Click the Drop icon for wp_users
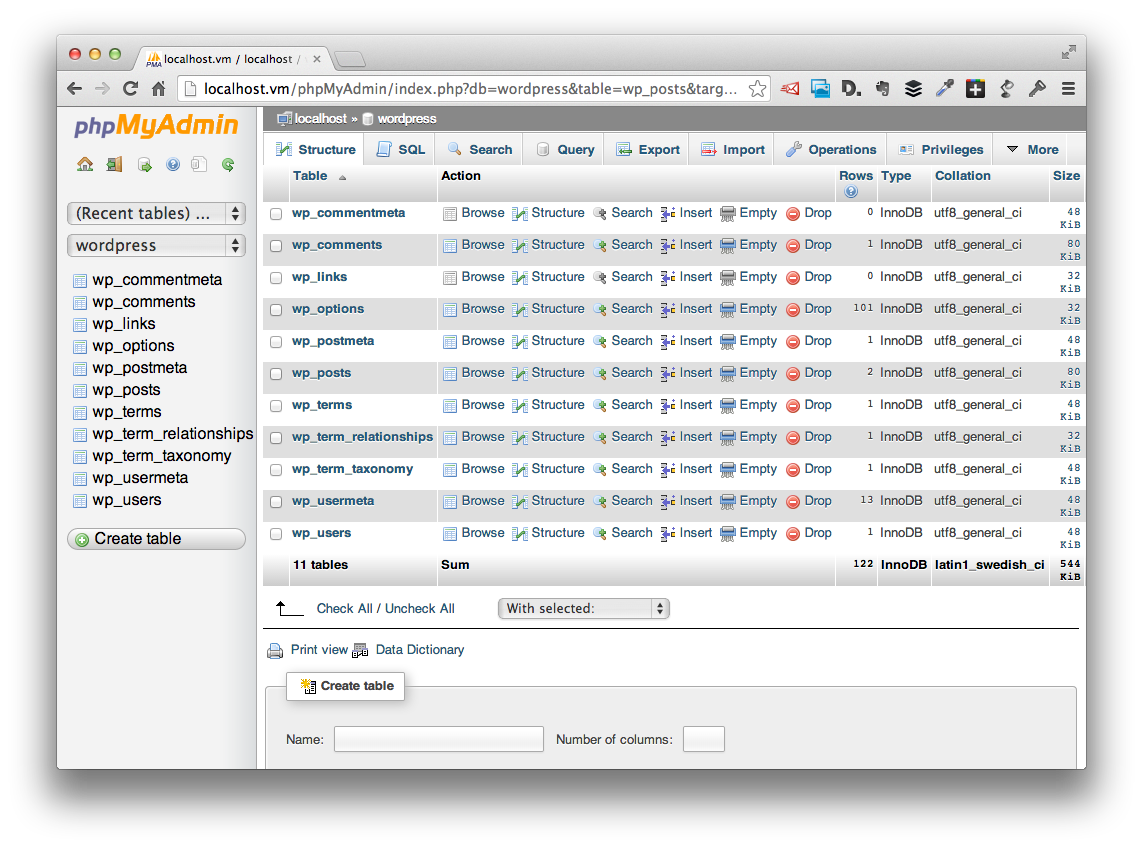 (x=793, y=534)
